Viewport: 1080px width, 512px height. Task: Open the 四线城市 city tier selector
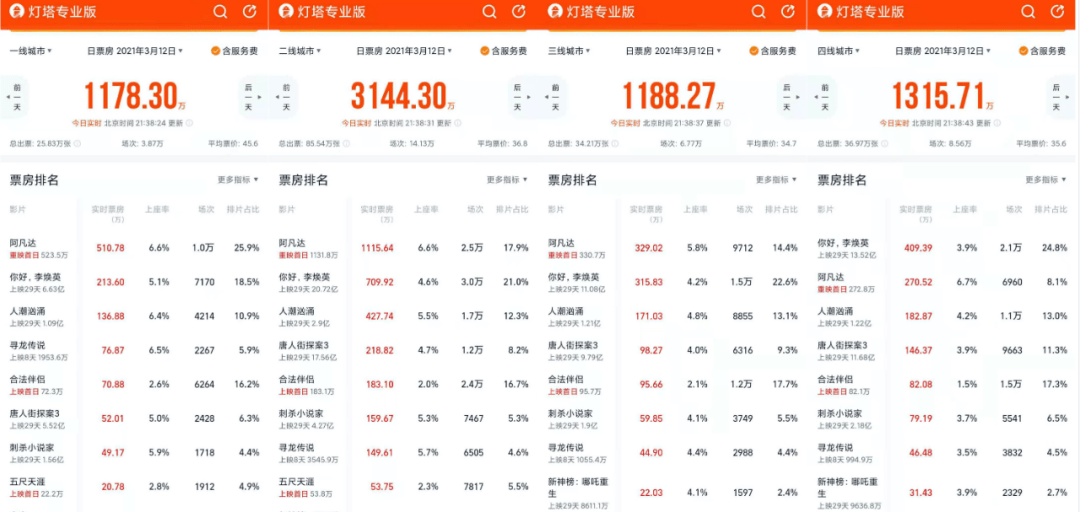click(840, 51)
